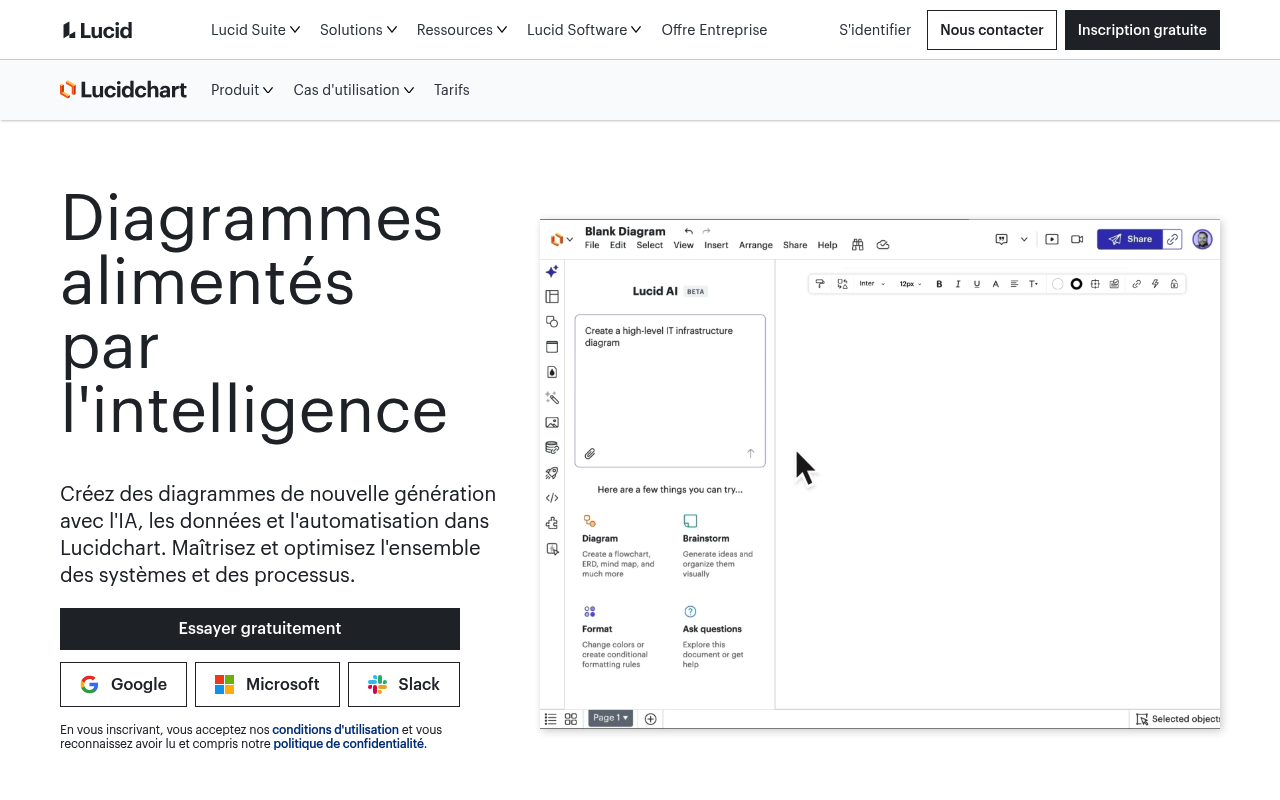Click the S'identifier link
Screen dimensions: 1280x800
[x=875, y=30]
